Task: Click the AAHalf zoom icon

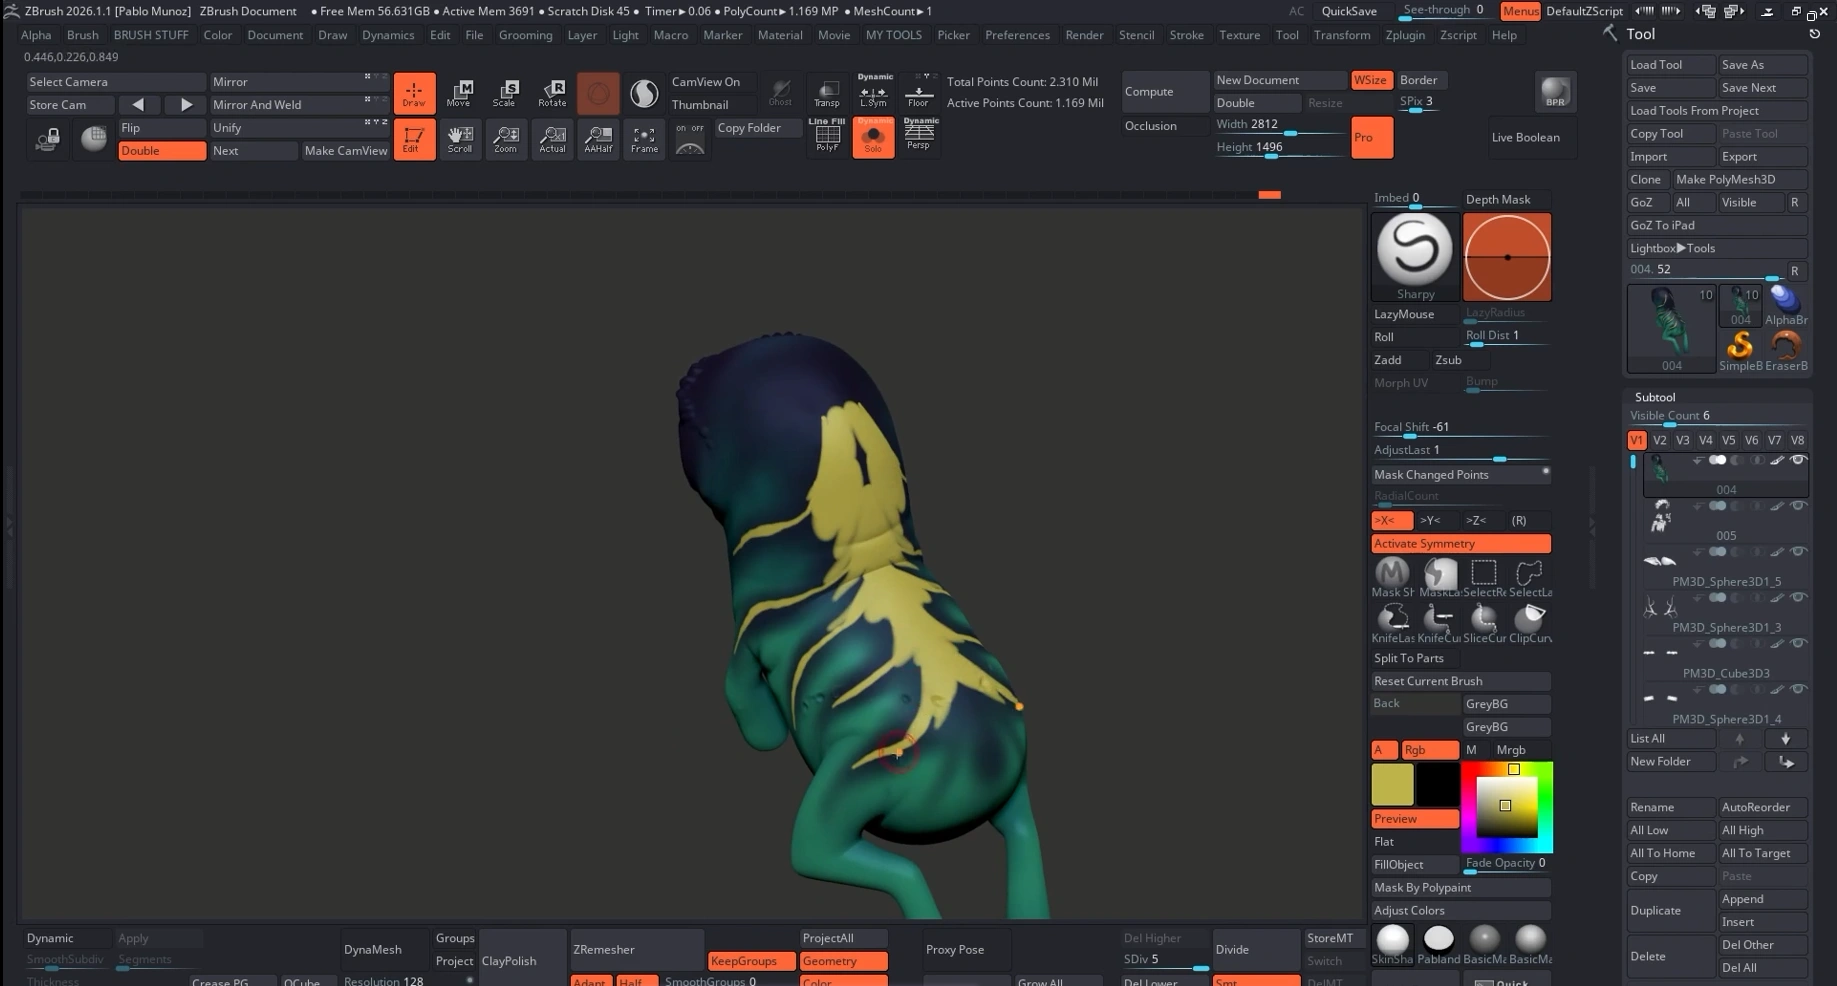Action: coord(598,139)
